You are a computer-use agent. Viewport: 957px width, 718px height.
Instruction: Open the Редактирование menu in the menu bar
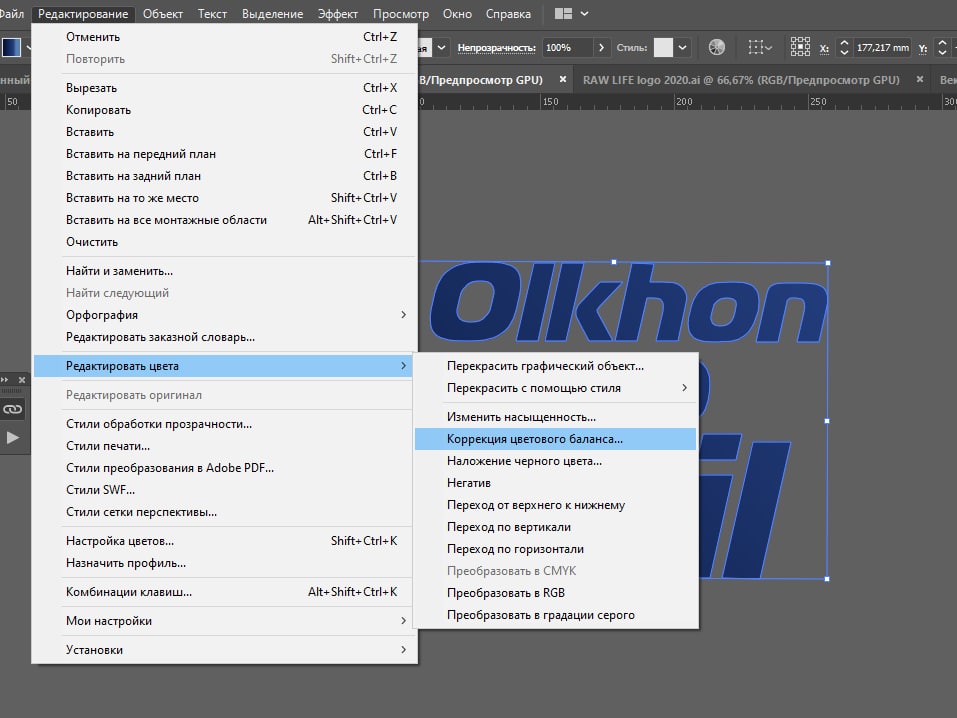click(83, 13)
